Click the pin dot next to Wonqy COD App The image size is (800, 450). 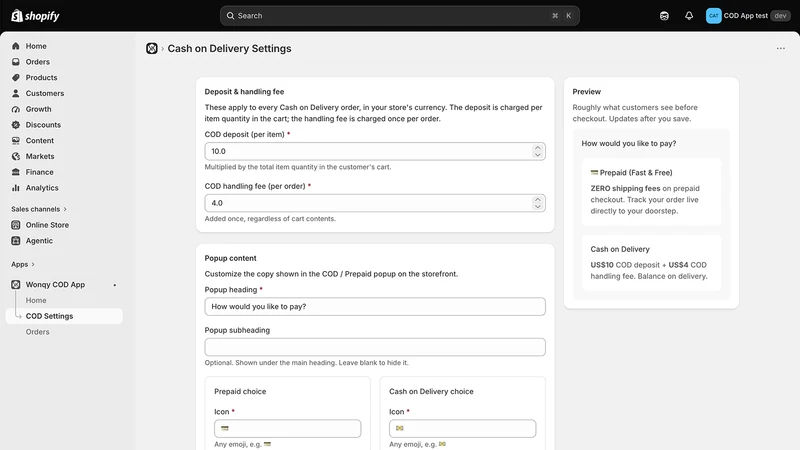[x=115, y=285]
